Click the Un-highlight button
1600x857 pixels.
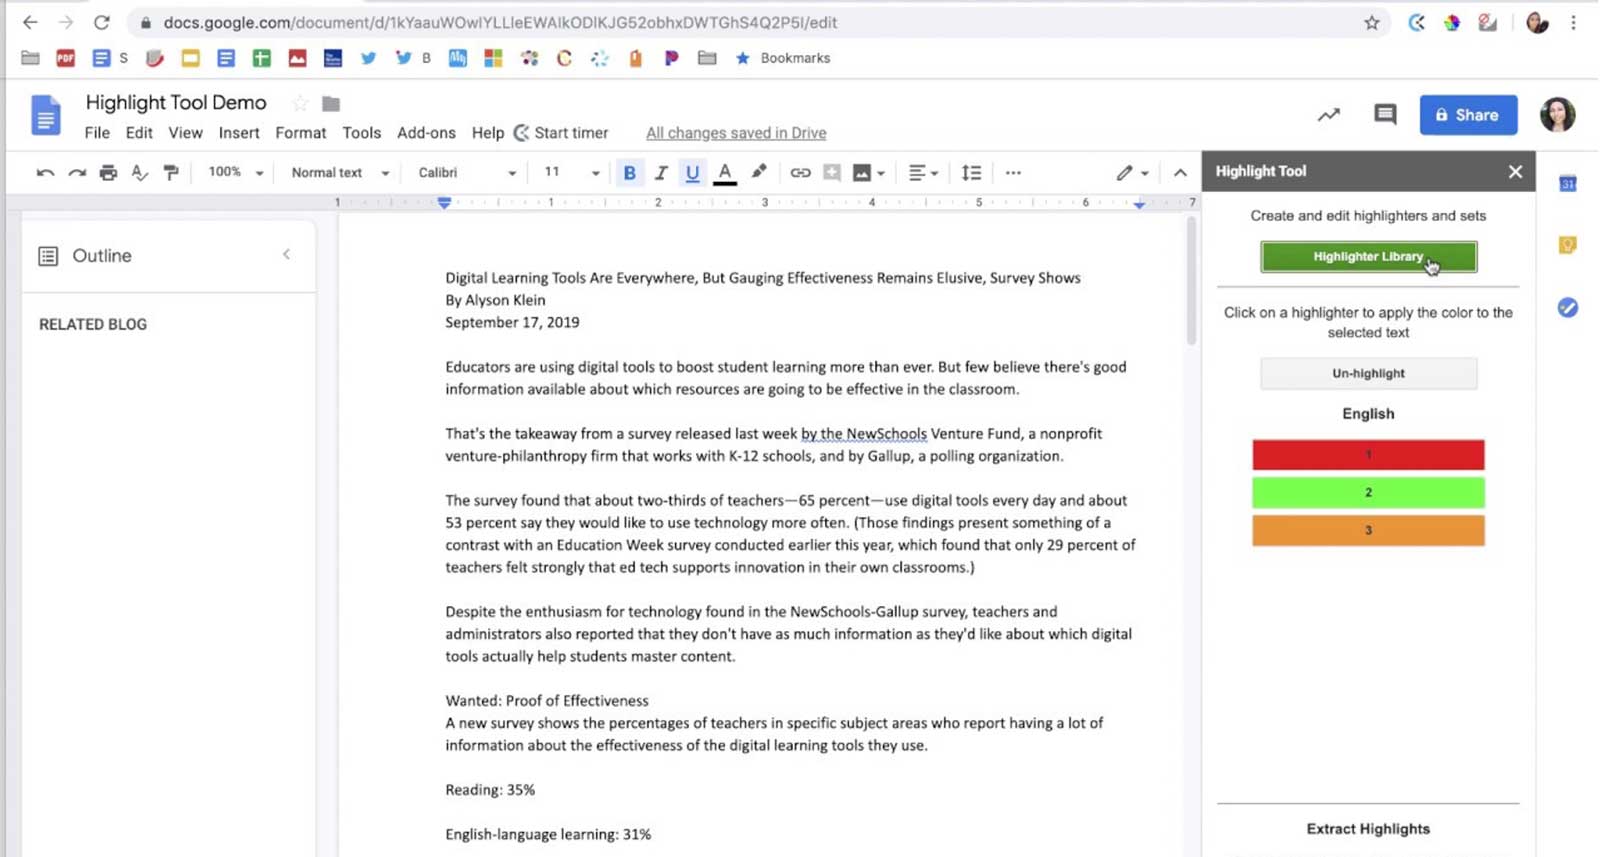[1368, 373]
